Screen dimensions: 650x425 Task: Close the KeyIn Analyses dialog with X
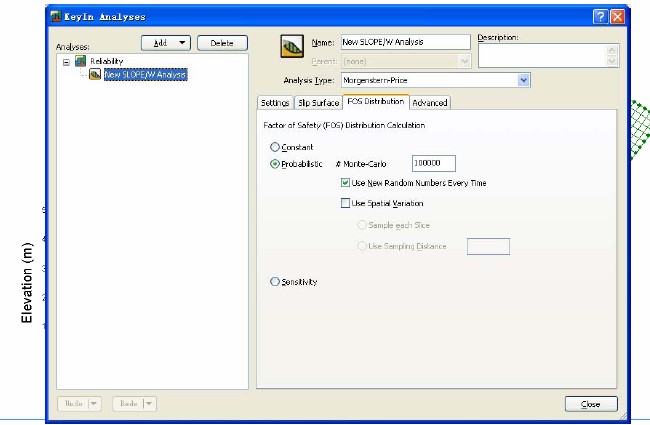click(617, 17)
